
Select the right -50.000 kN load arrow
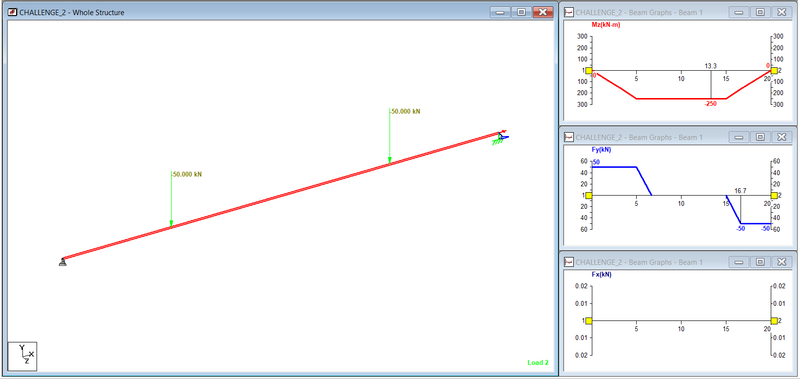(x=389, y=137)
